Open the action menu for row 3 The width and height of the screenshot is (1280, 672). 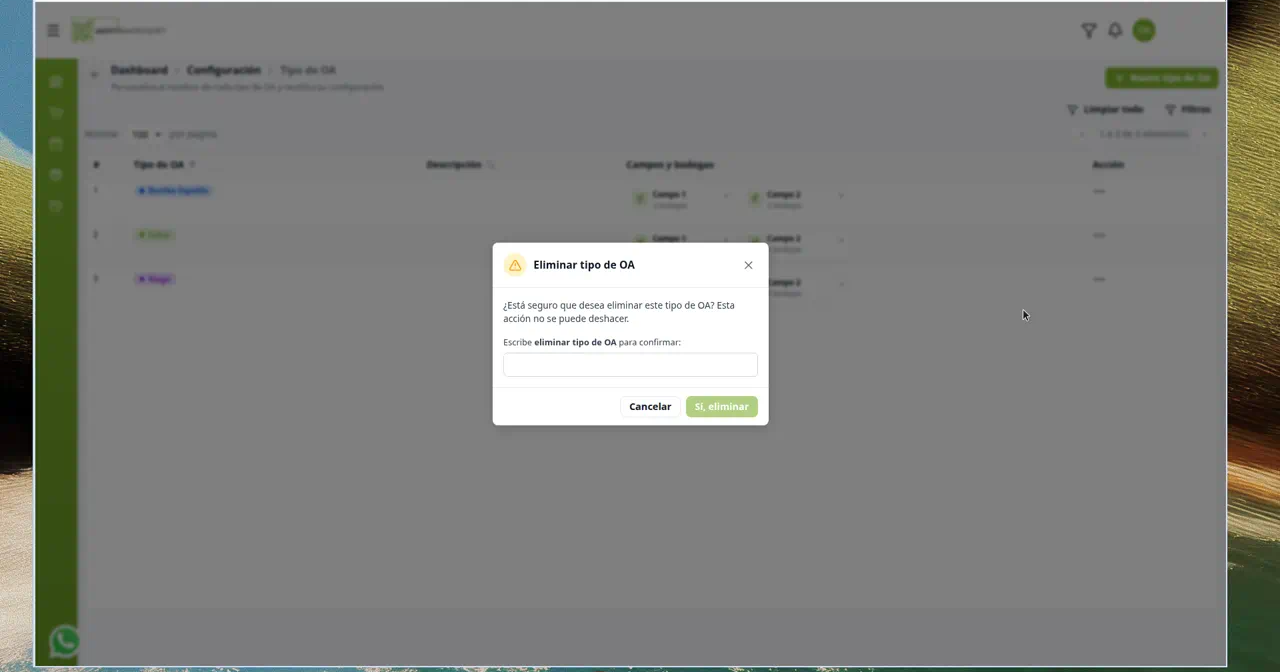pyautogui.click(x=1099, y=279)
